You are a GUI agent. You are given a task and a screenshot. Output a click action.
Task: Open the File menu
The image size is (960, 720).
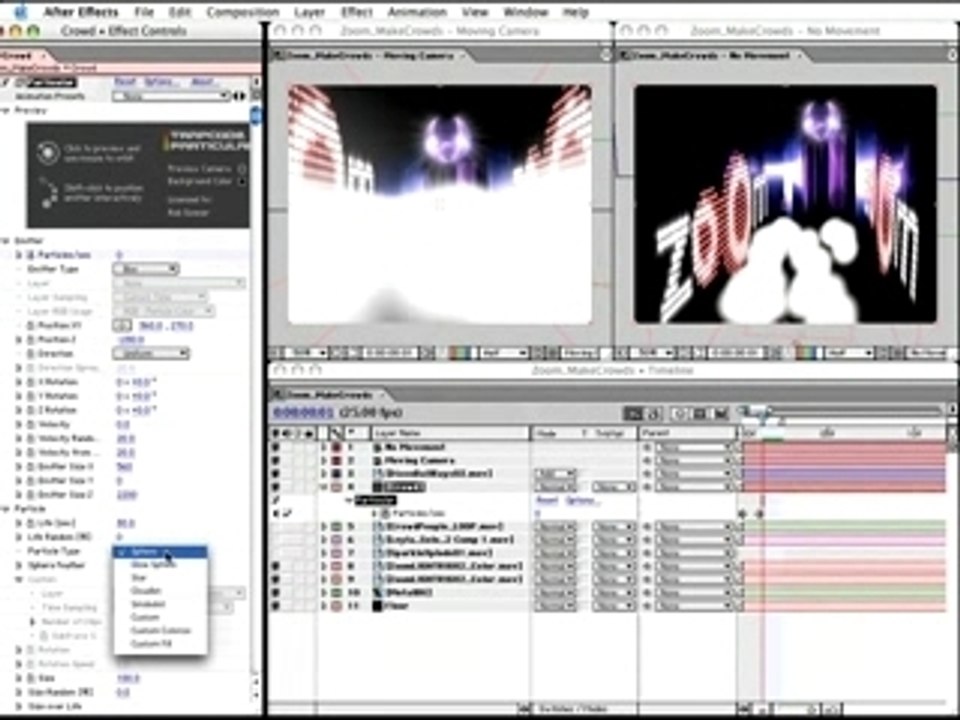(x=144, y=12)
